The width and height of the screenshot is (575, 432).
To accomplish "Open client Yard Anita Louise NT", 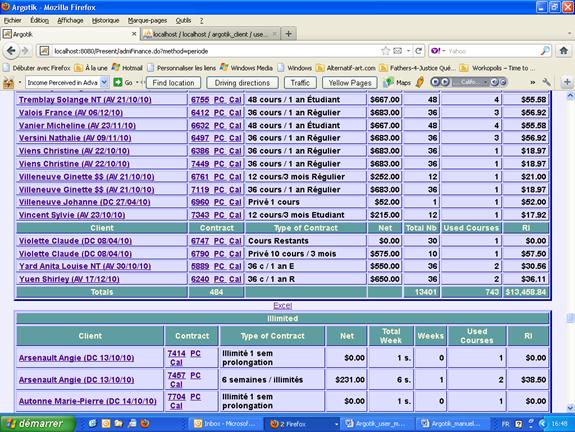I will point(85,266).
